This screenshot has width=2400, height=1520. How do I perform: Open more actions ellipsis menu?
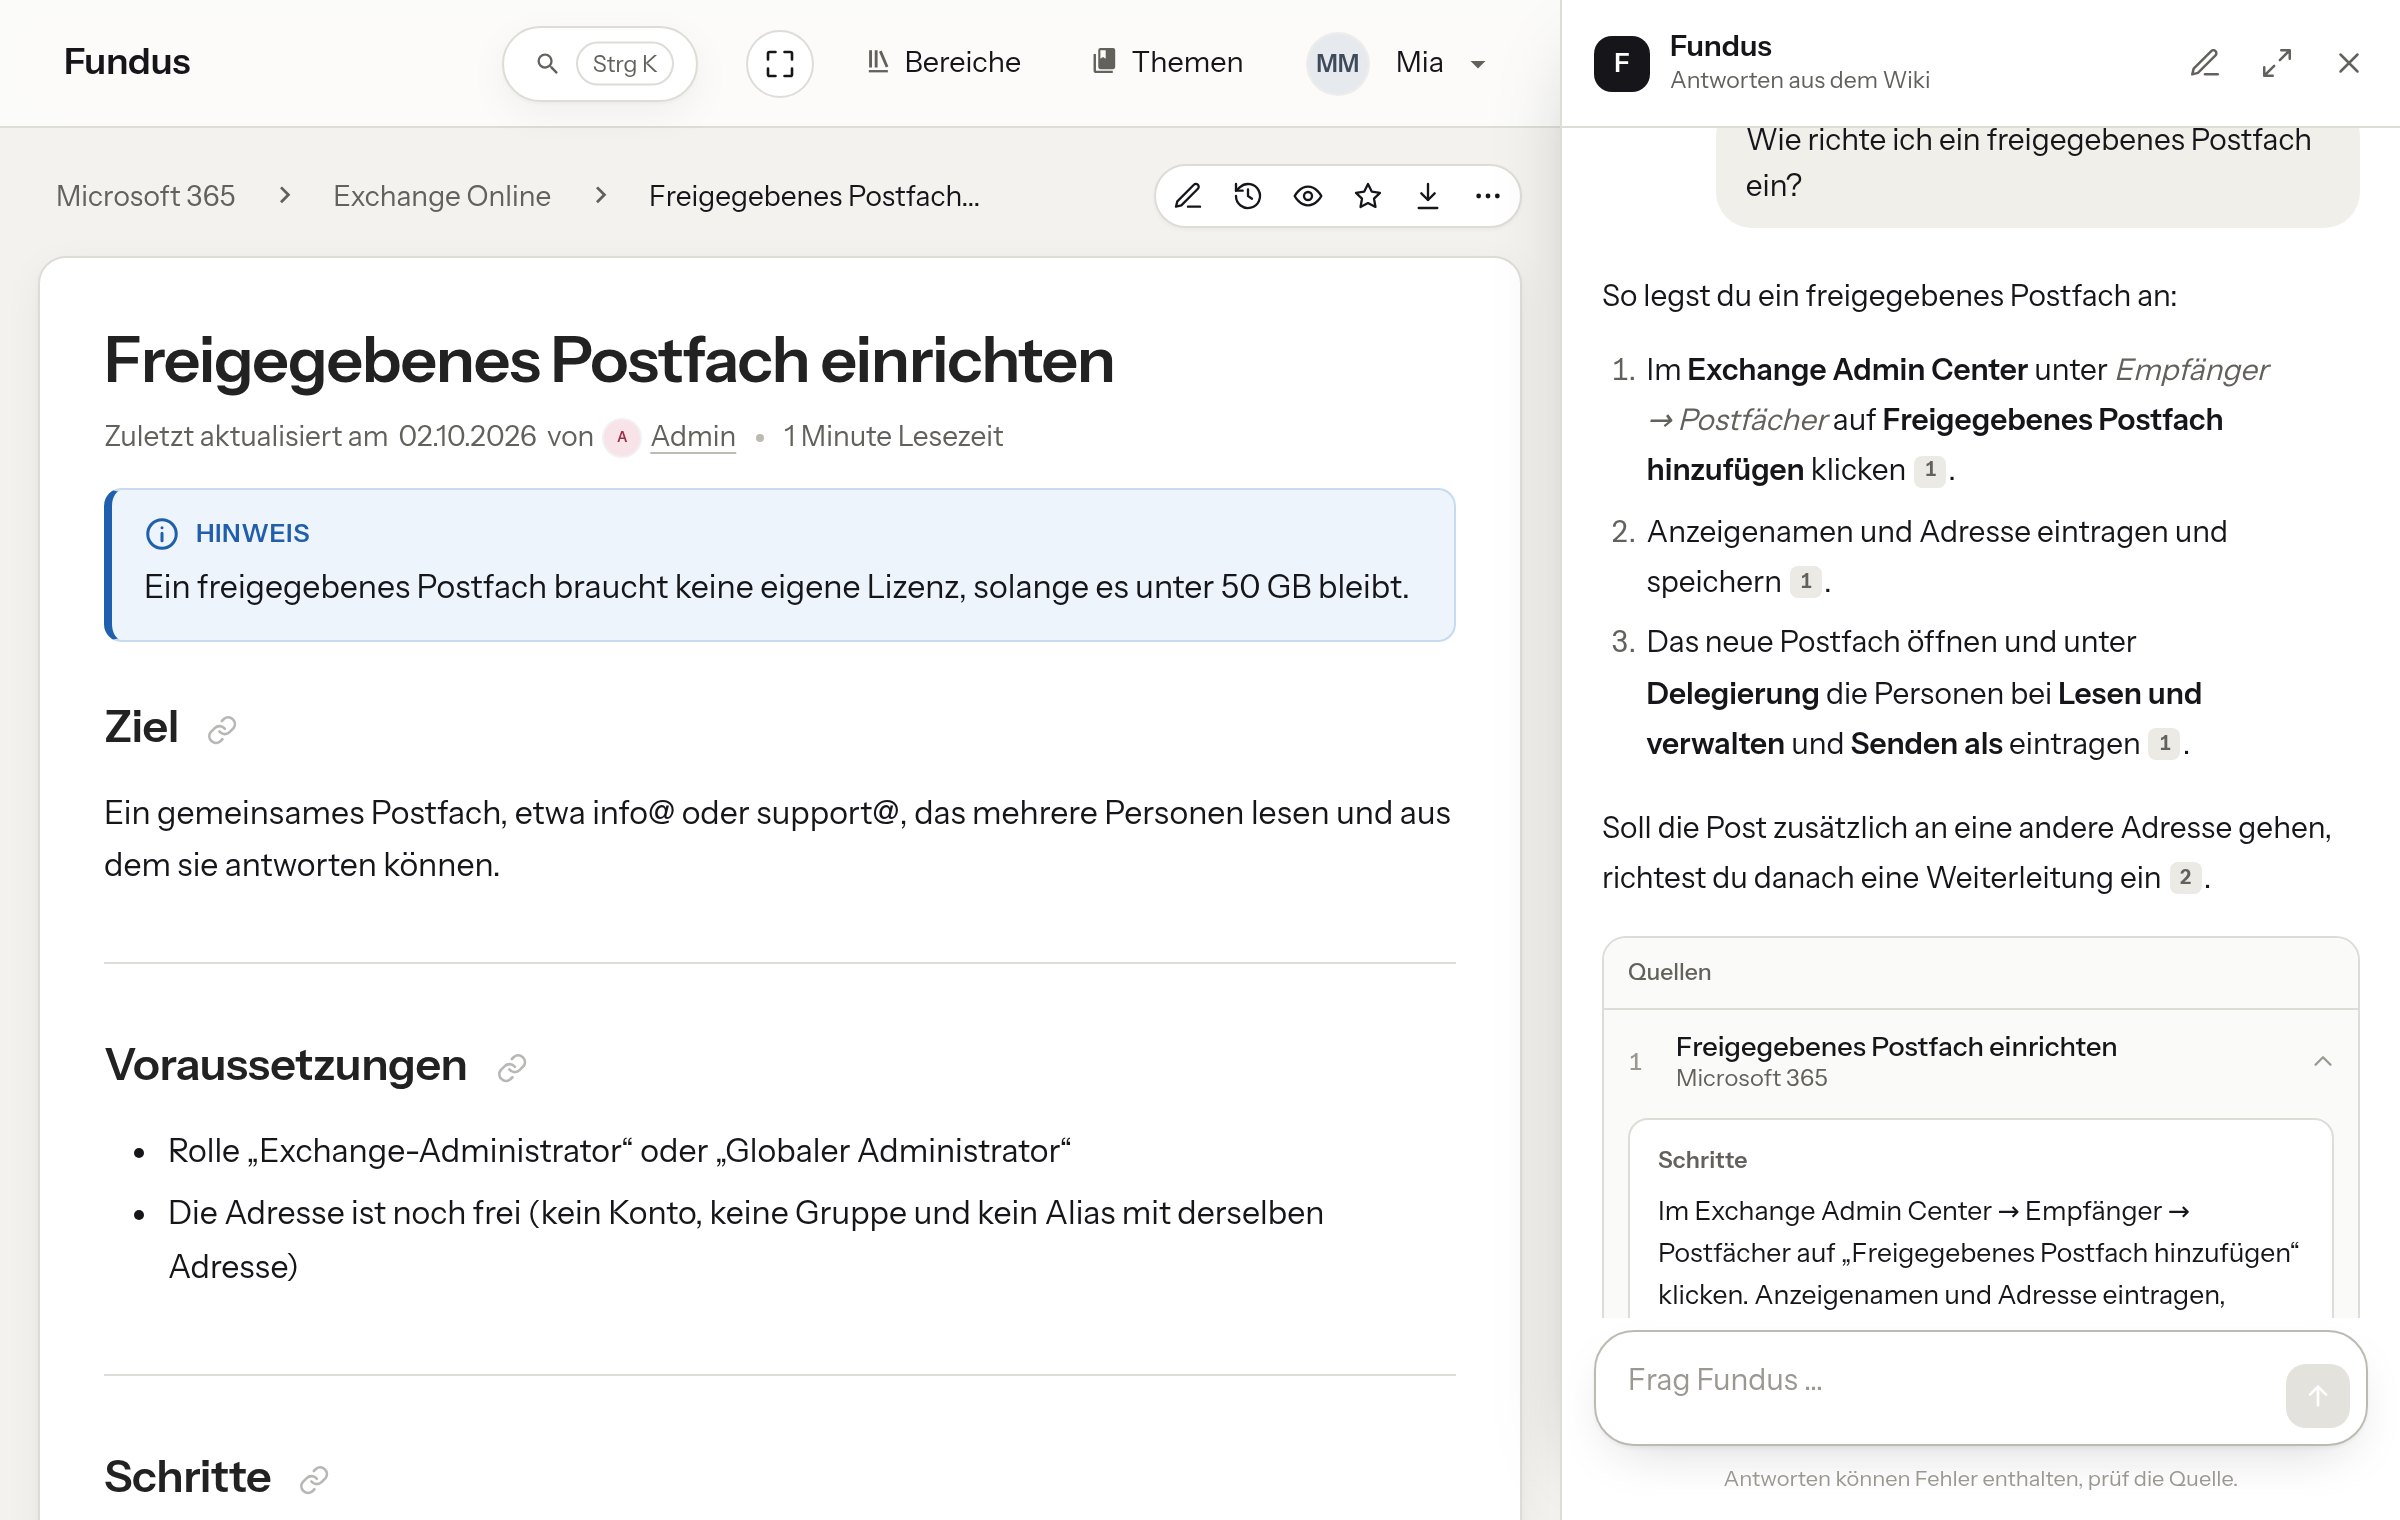pyautogui.click(x=1488, y=196)
